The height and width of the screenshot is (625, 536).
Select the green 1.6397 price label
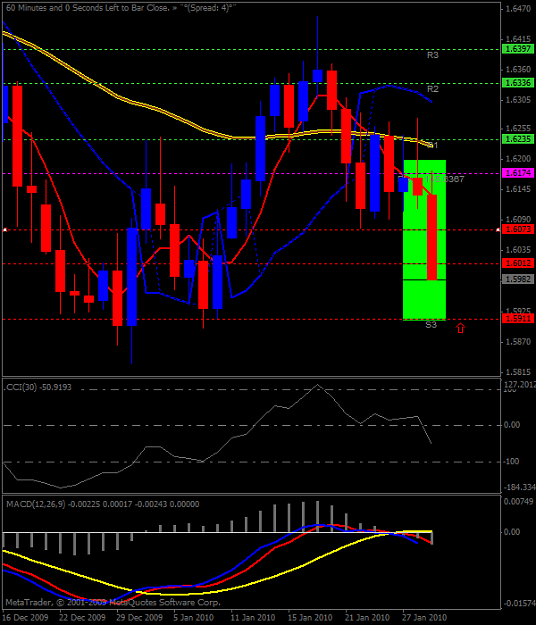[518, 49]
